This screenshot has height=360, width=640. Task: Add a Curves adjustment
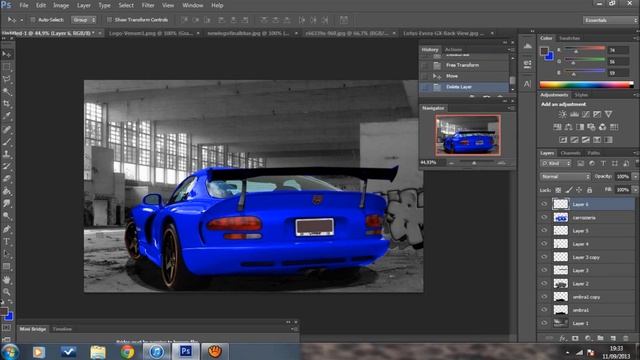(x=585, y=115)
